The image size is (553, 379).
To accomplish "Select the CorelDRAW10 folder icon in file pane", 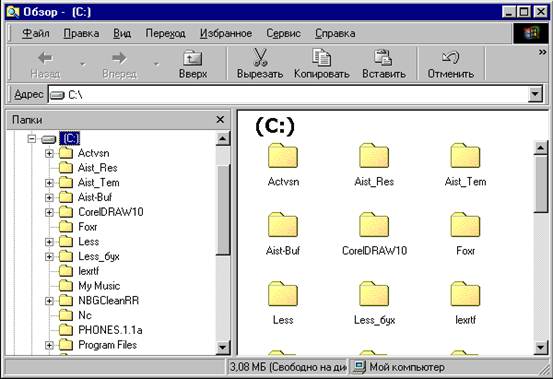I will 374,225.
